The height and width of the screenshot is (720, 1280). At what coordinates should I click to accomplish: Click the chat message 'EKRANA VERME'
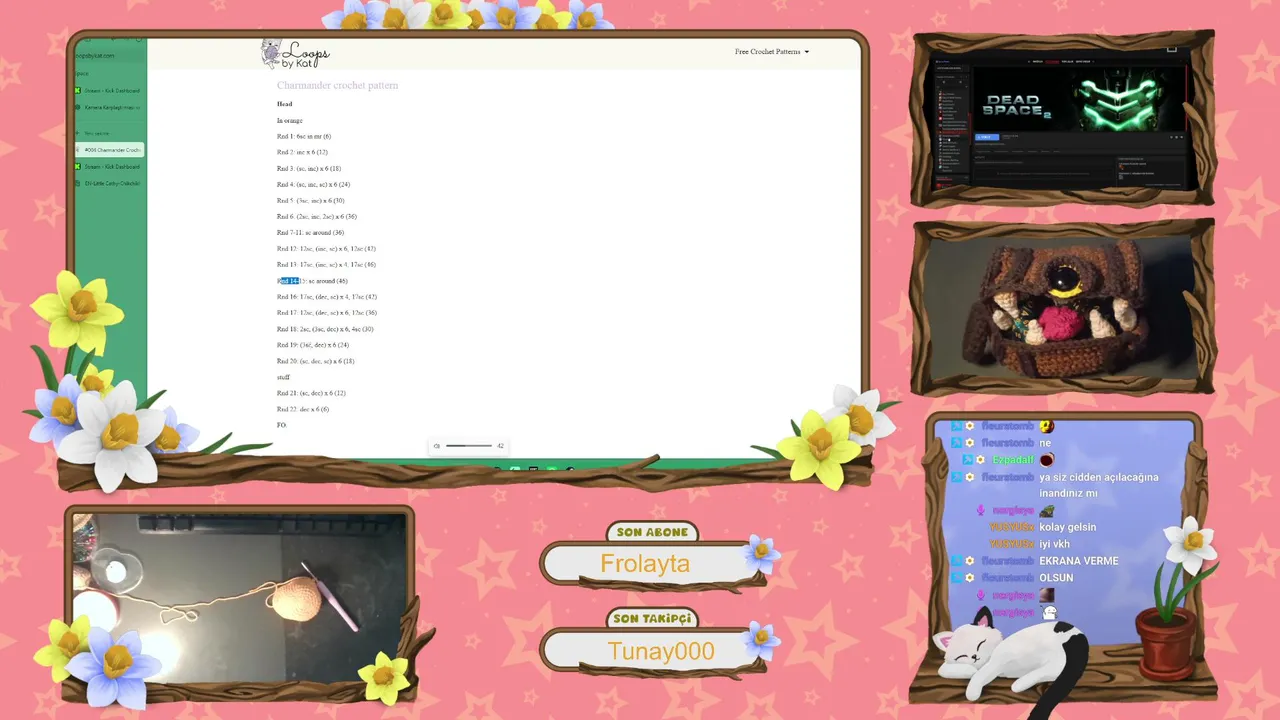point(1079,561)
